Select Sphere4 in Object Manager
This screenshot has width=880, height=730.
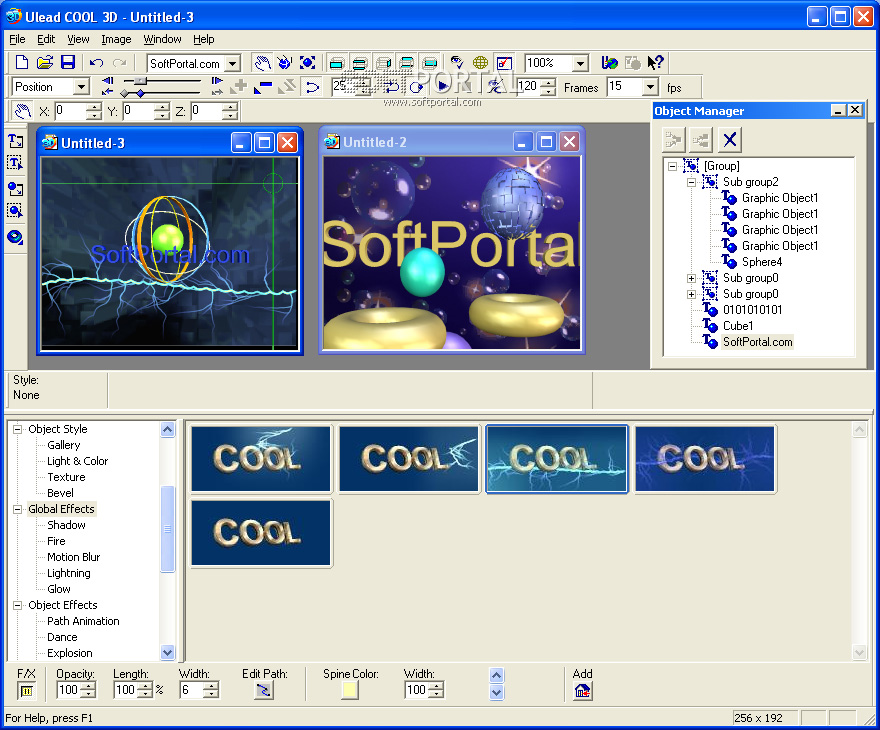click(762, 262)
